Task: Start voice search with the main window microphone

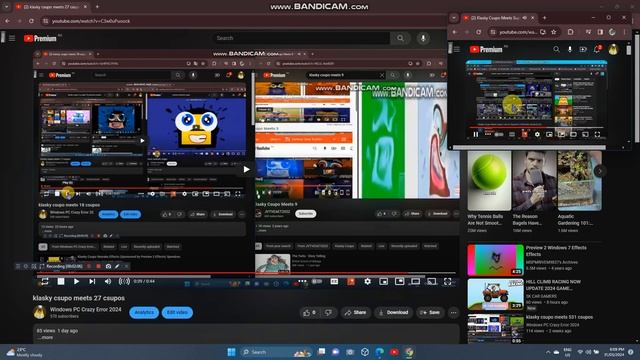Action: coord(423,38)
